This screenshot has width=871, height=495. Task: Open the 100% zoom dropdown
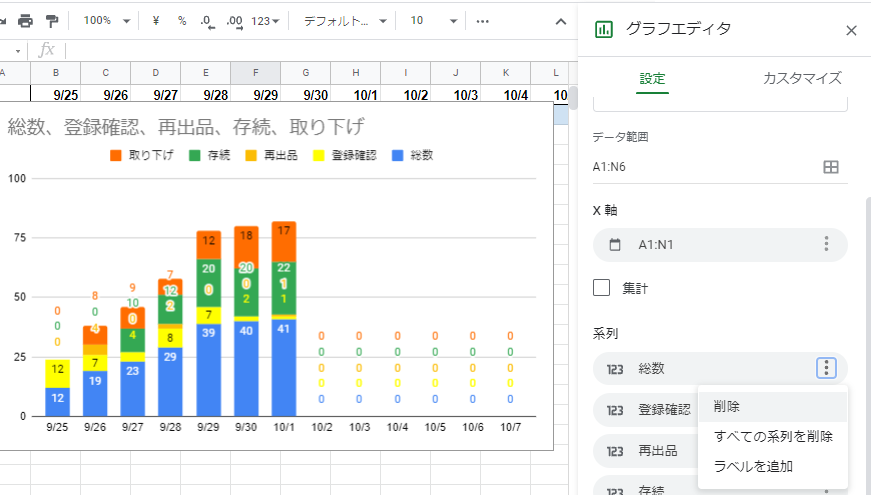pos(106,21)
